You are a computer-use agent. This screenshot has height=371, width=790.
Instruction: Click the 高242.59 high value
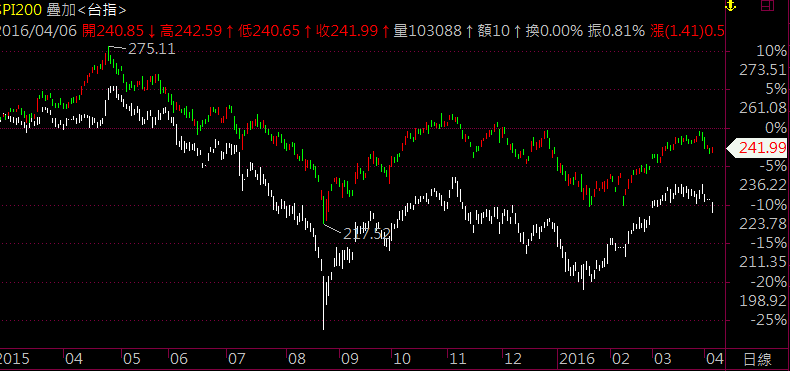point(191,31)
